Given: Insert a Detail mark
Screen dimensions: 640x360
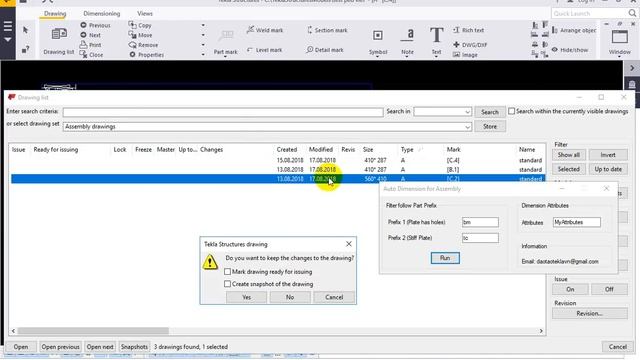Looking at the screenshot, I should click(x=325, y=50).
